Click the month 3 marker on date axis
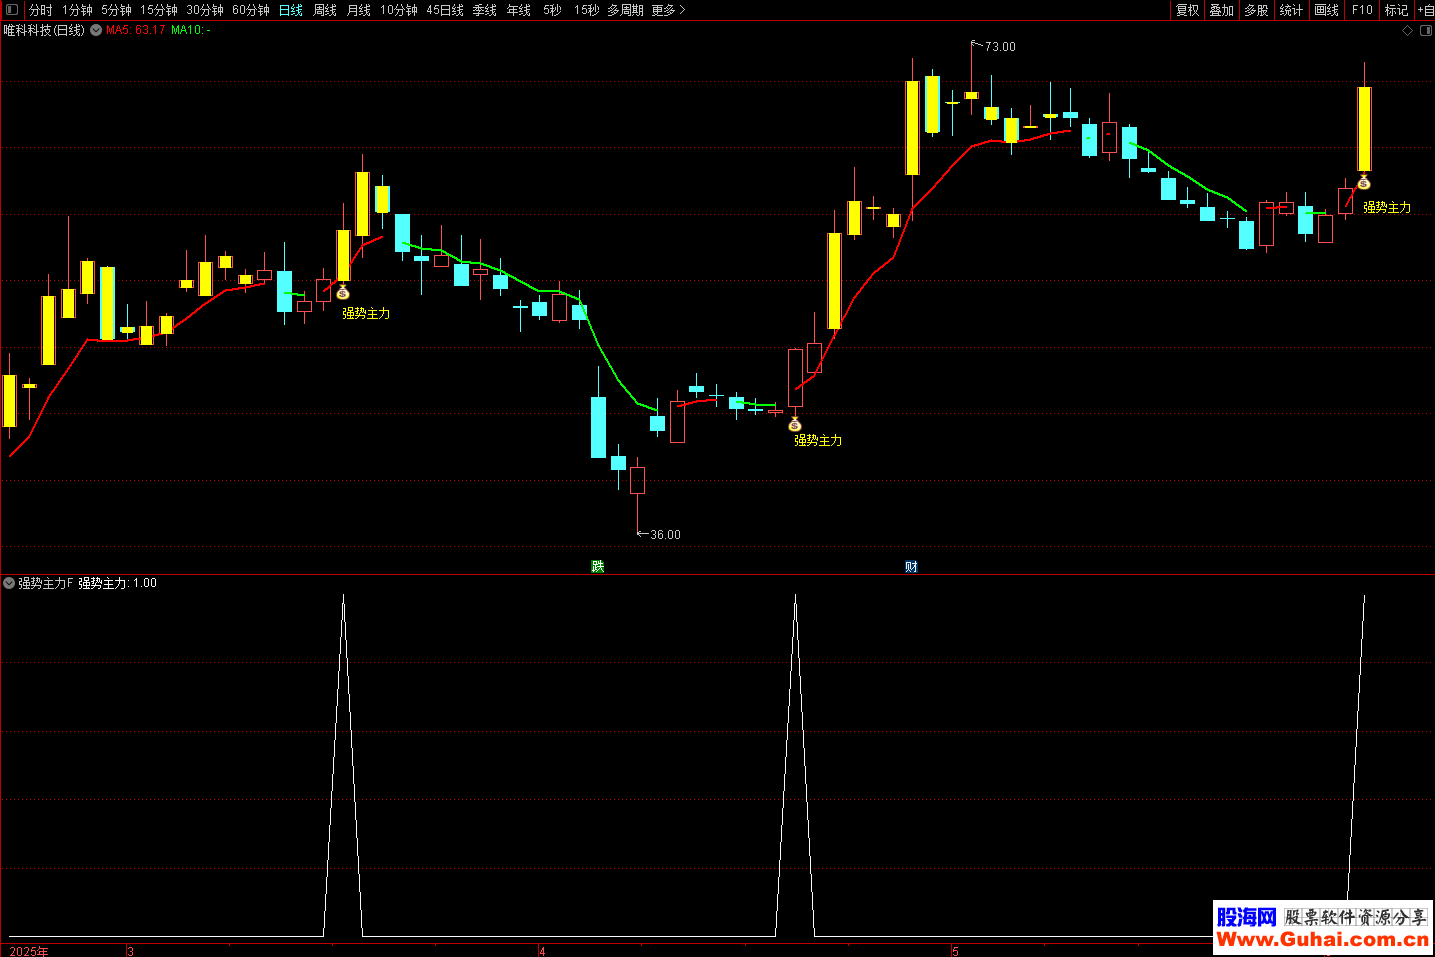The image size is (1435, 957). coord(131,951)
